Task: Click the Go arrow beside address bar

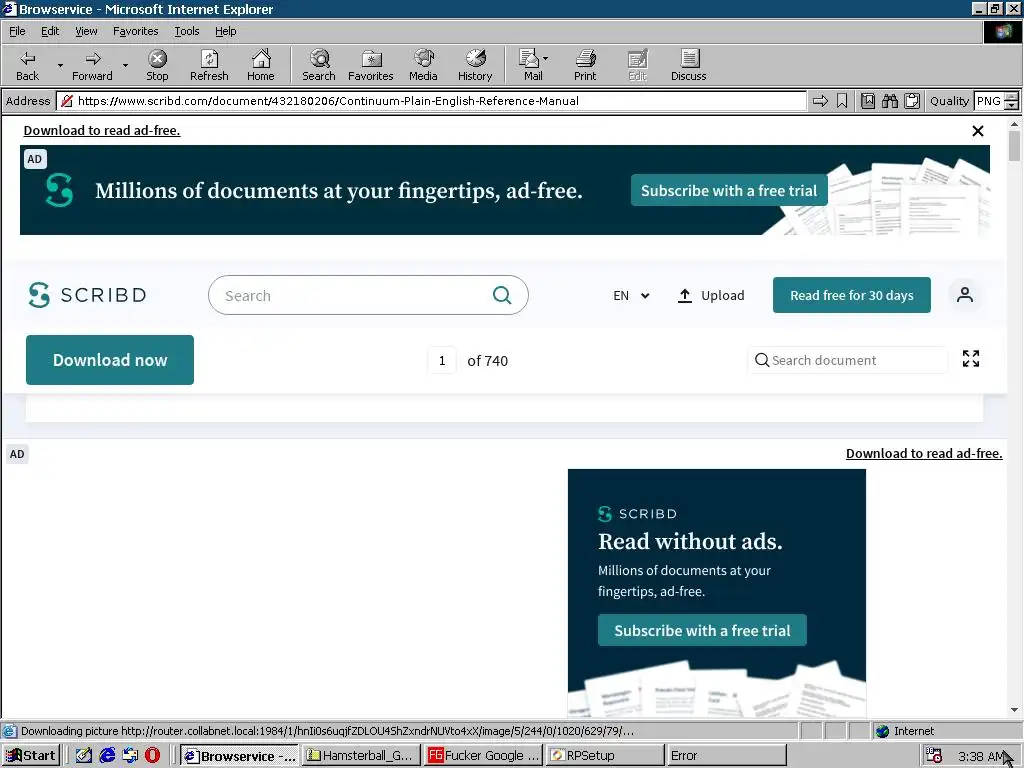Action: (x=820, y=101)
